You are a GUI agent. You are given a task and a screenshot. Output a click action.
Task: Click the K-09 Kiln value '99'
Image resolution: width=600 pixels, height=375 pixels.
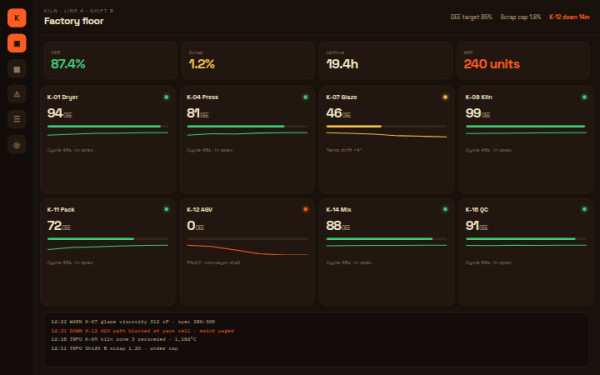[x=473, y=113]
